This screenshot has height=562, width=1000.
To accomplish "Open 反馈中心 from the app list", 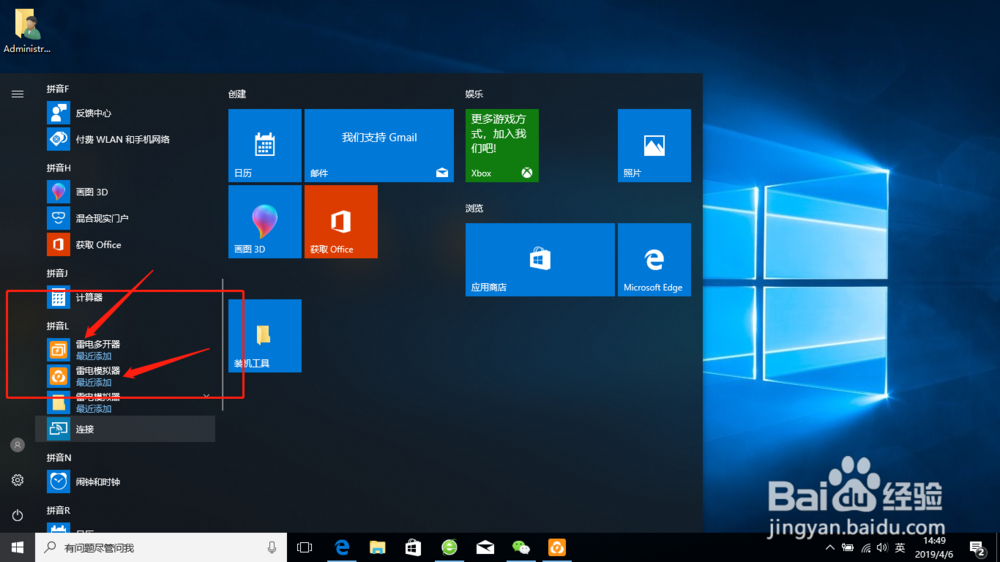I will (x=125, y=113).
